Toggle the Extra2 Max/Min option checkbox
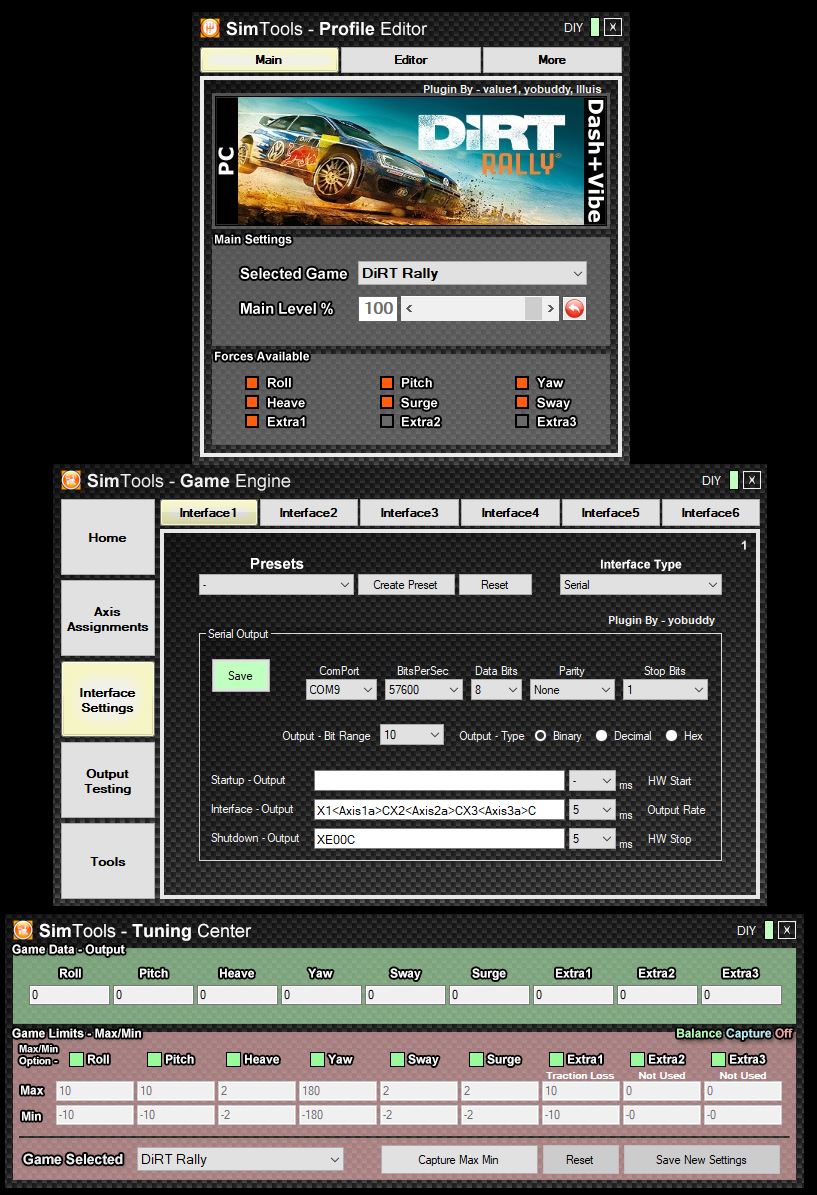Screen dimensions: 817x1195 coord(638,1059)
